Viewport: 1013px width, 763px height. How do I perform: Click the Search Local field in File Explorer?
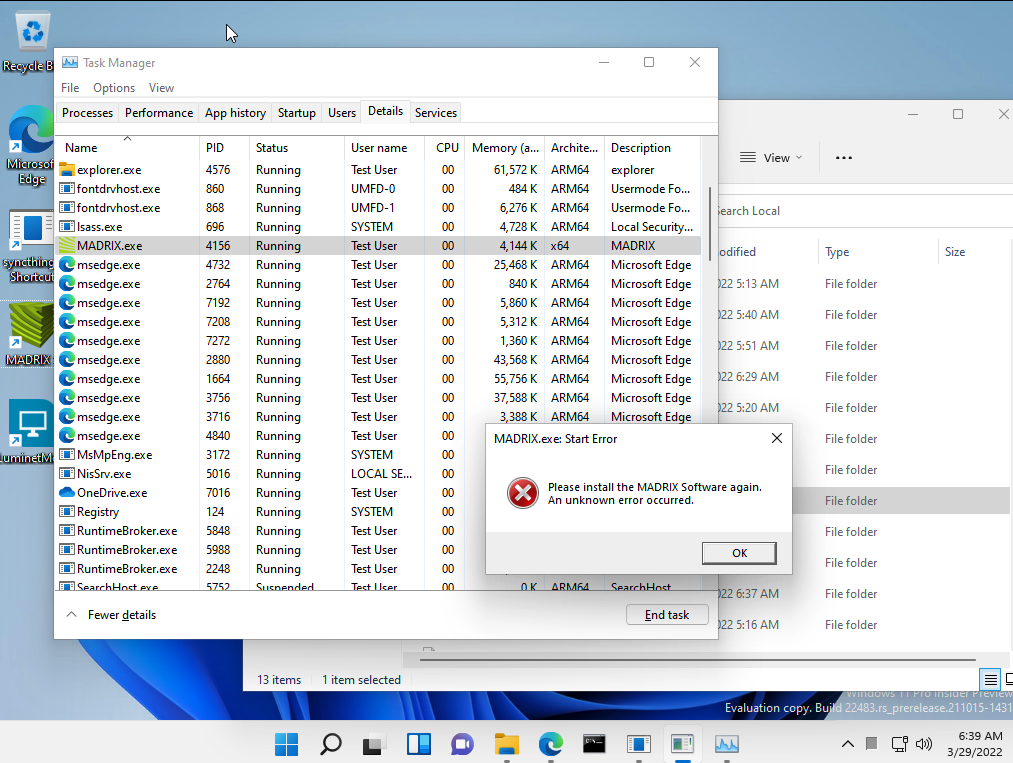(x=866, y=211)
